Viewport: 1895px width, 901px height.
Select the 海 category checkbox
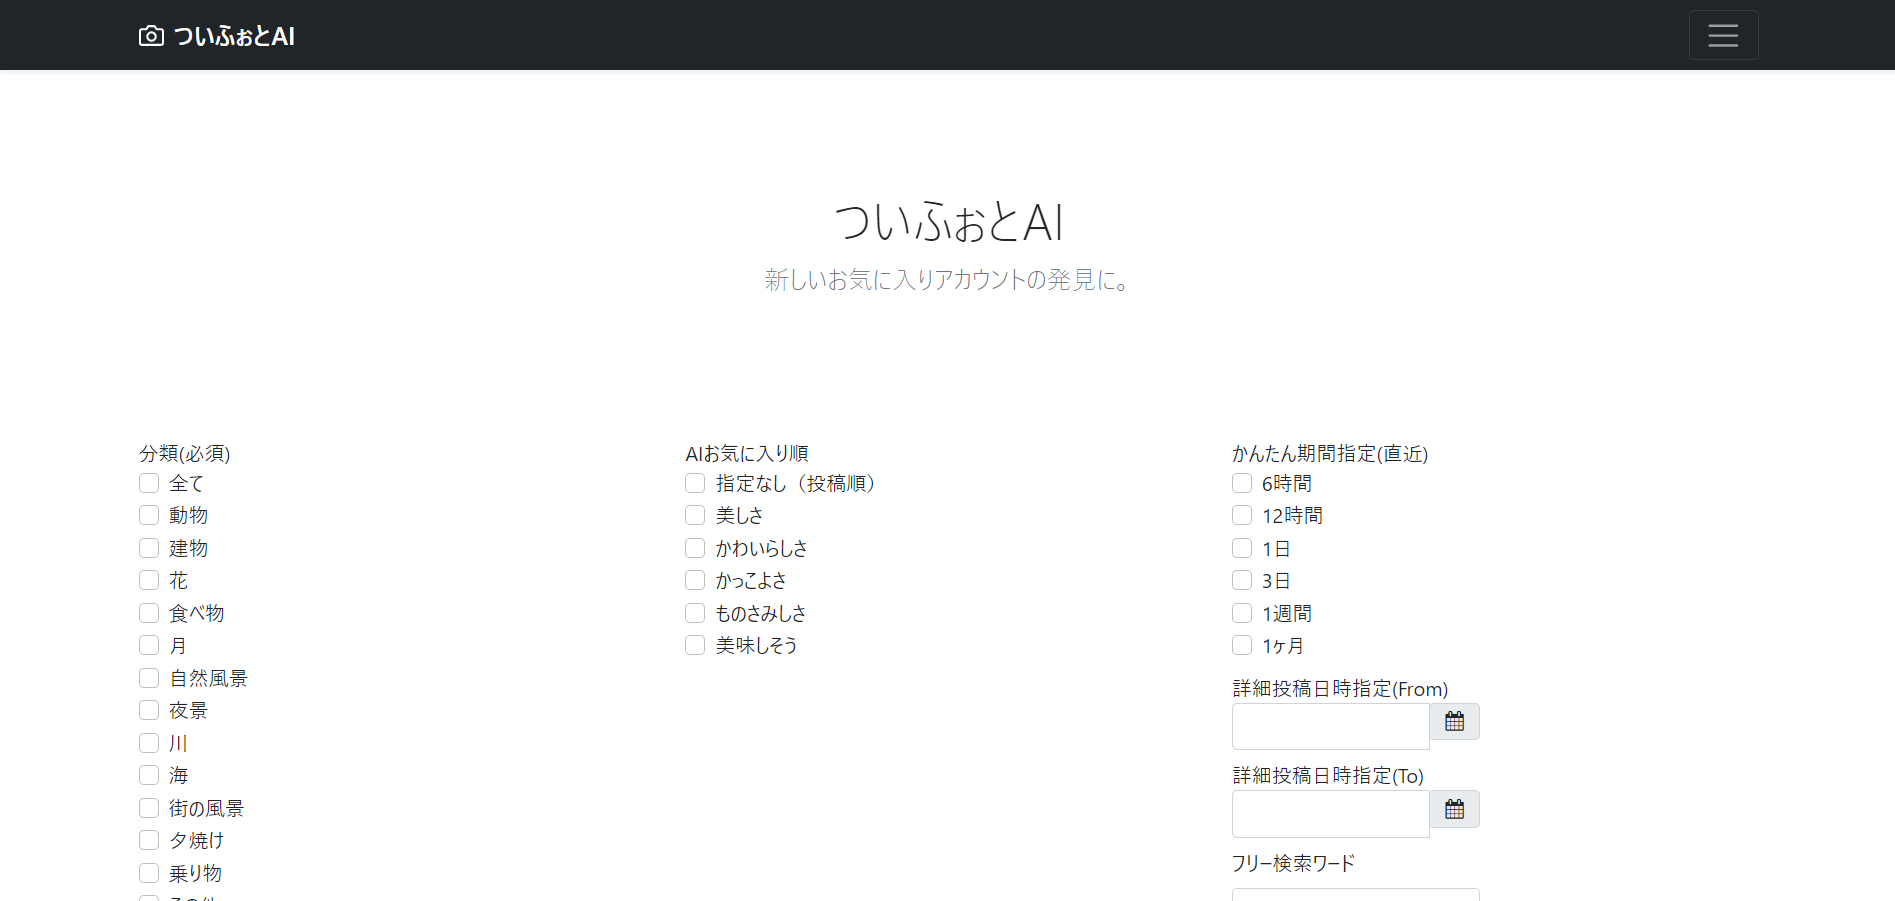[148, 775]
